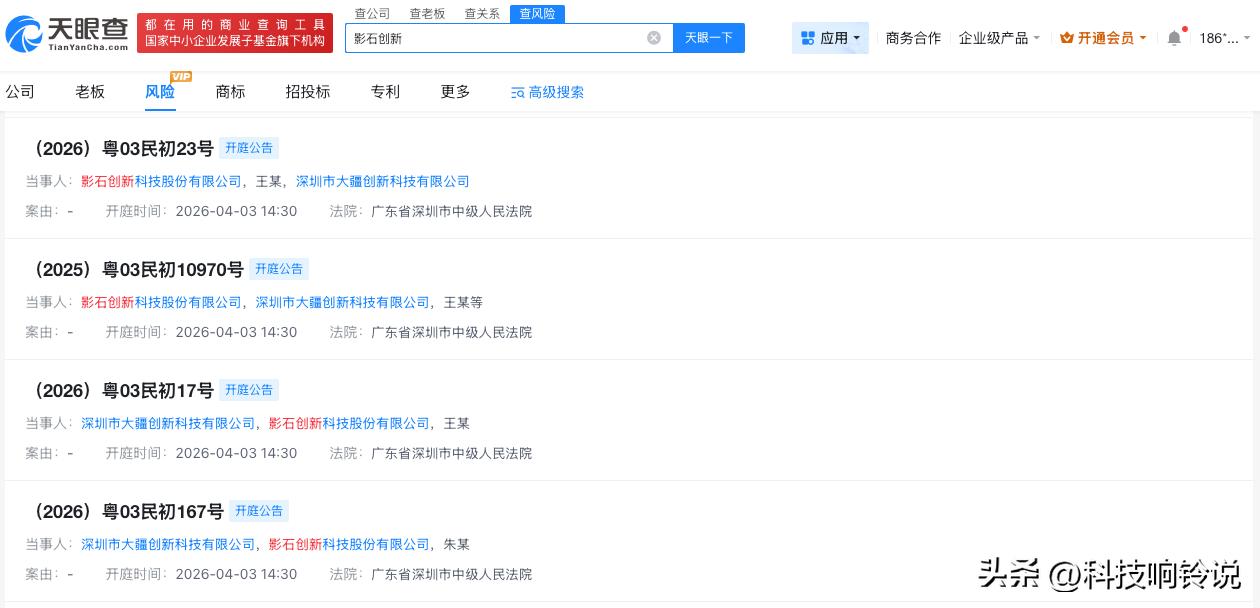This screenshot has width=1260, height=608.
Task: Clear the search box using the x icon
Action: point(654,38)
